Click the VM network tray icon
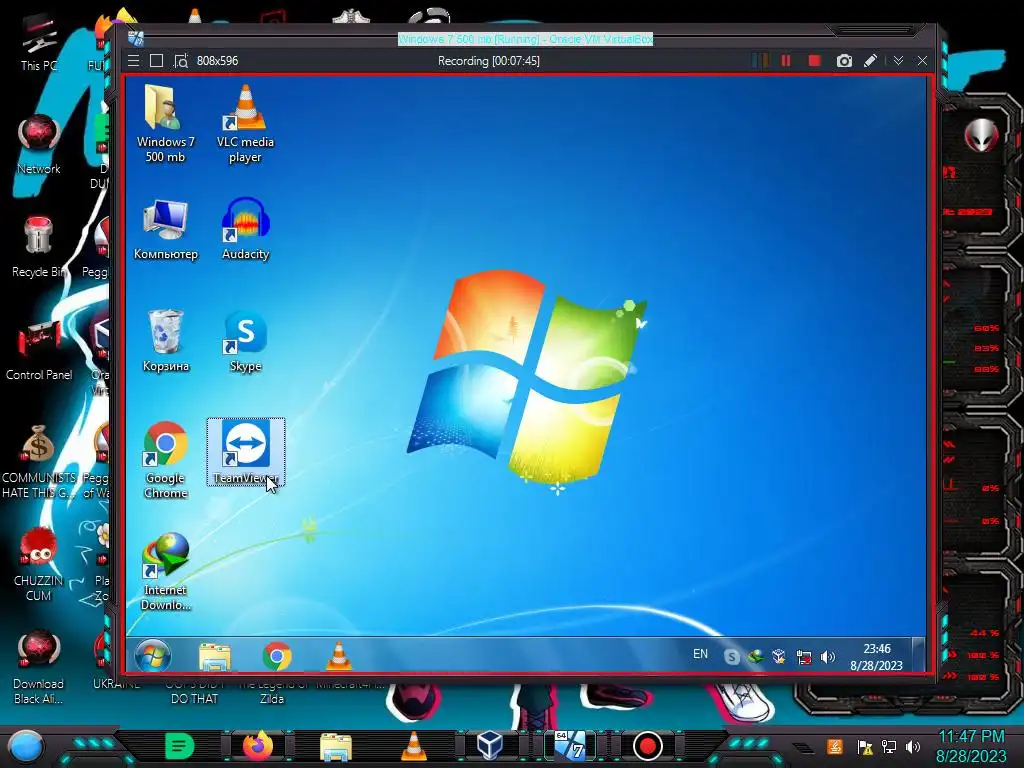 [804, 657]
